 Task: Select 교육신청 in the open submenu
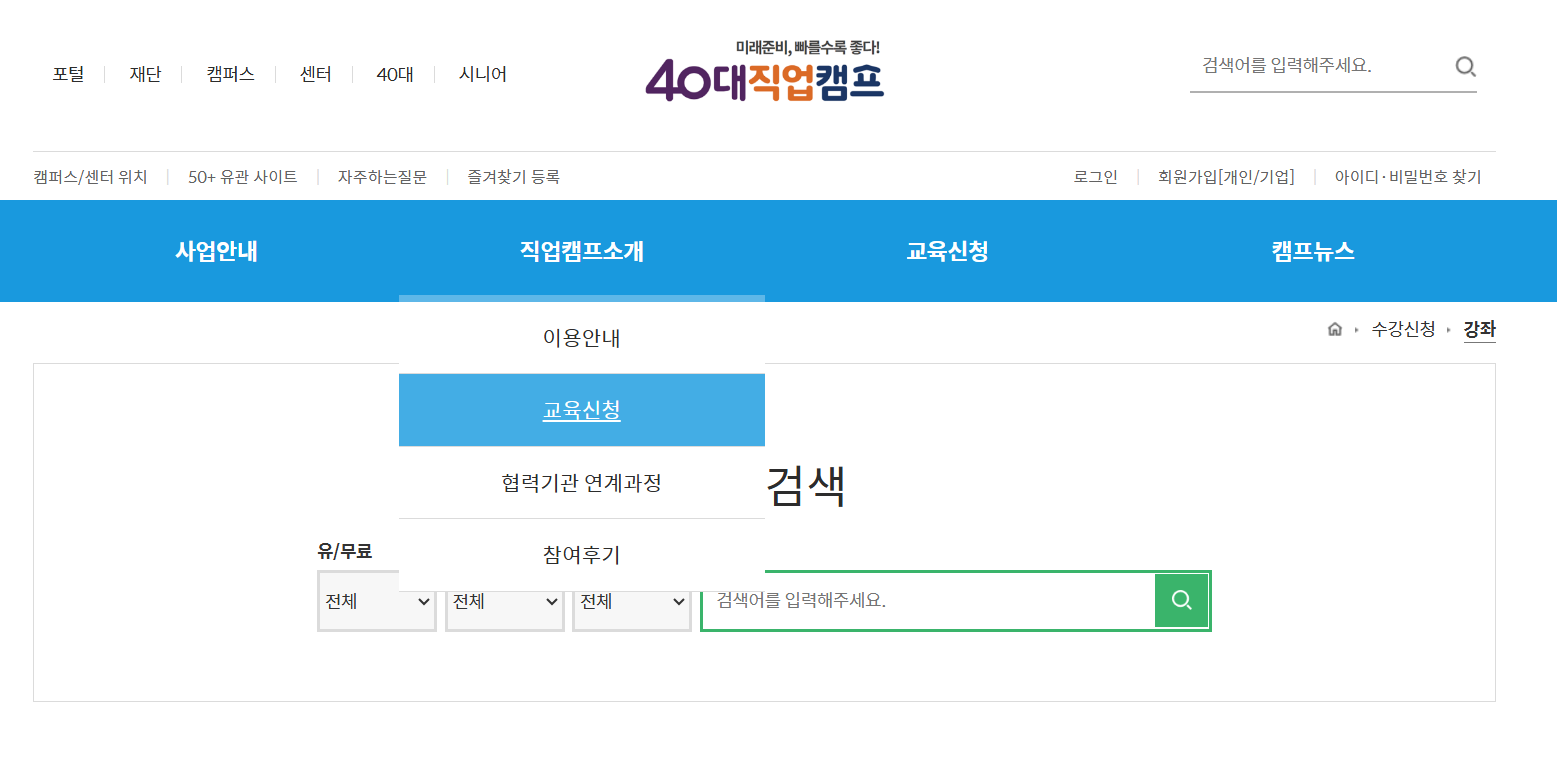581,410
